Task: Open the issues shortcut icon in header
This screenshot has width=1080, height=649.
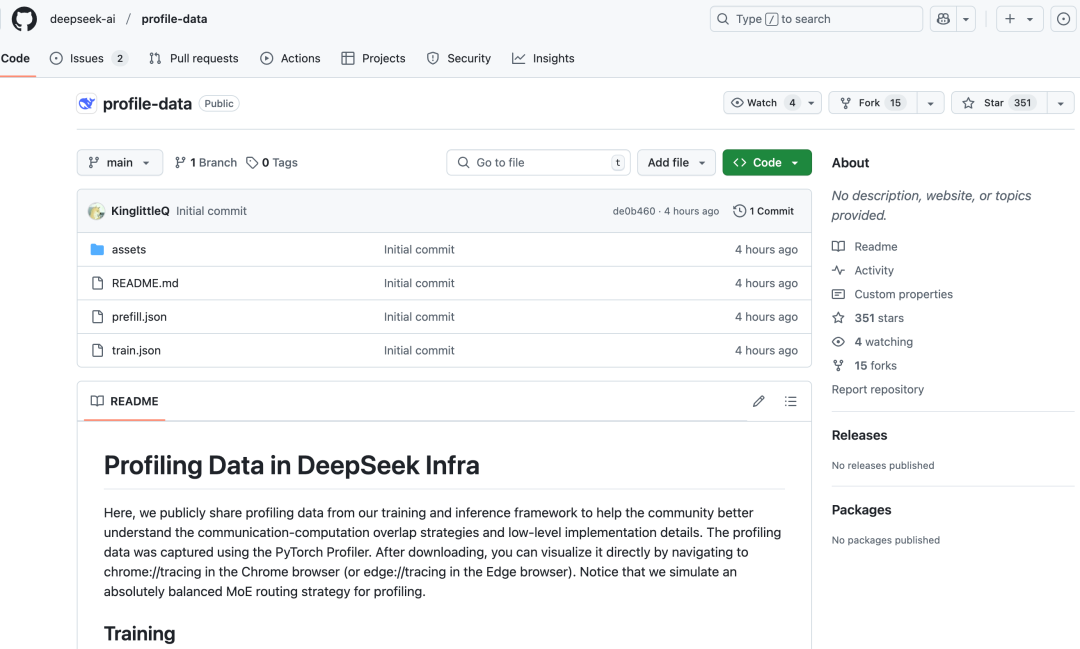Action: click(x=1063, y=19)
